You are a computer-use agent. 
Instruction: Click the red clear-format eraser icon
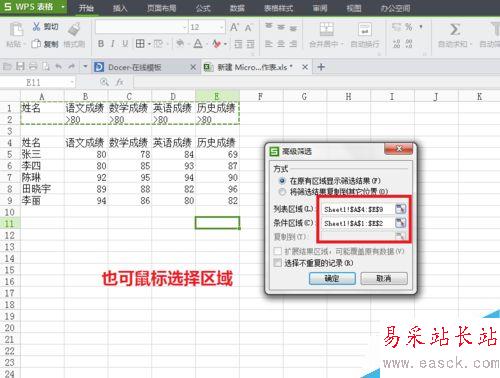click(x=217, y=44)
